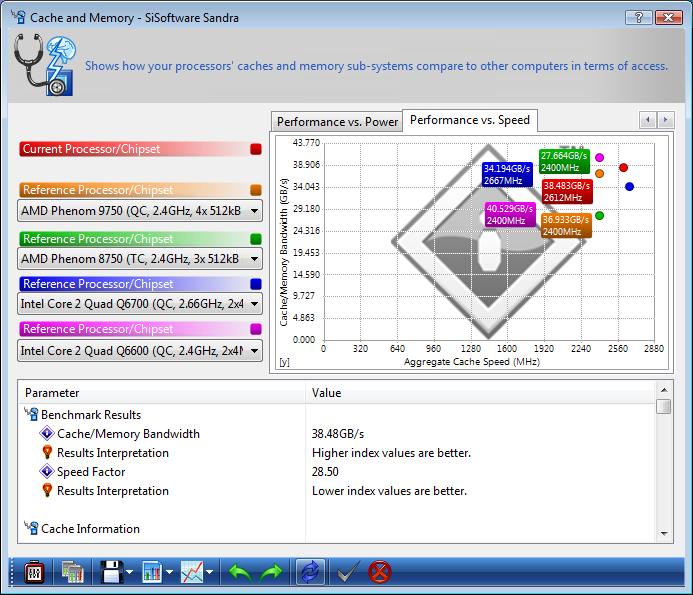Click the 27.664GB/s green chart label

point(564,162)
